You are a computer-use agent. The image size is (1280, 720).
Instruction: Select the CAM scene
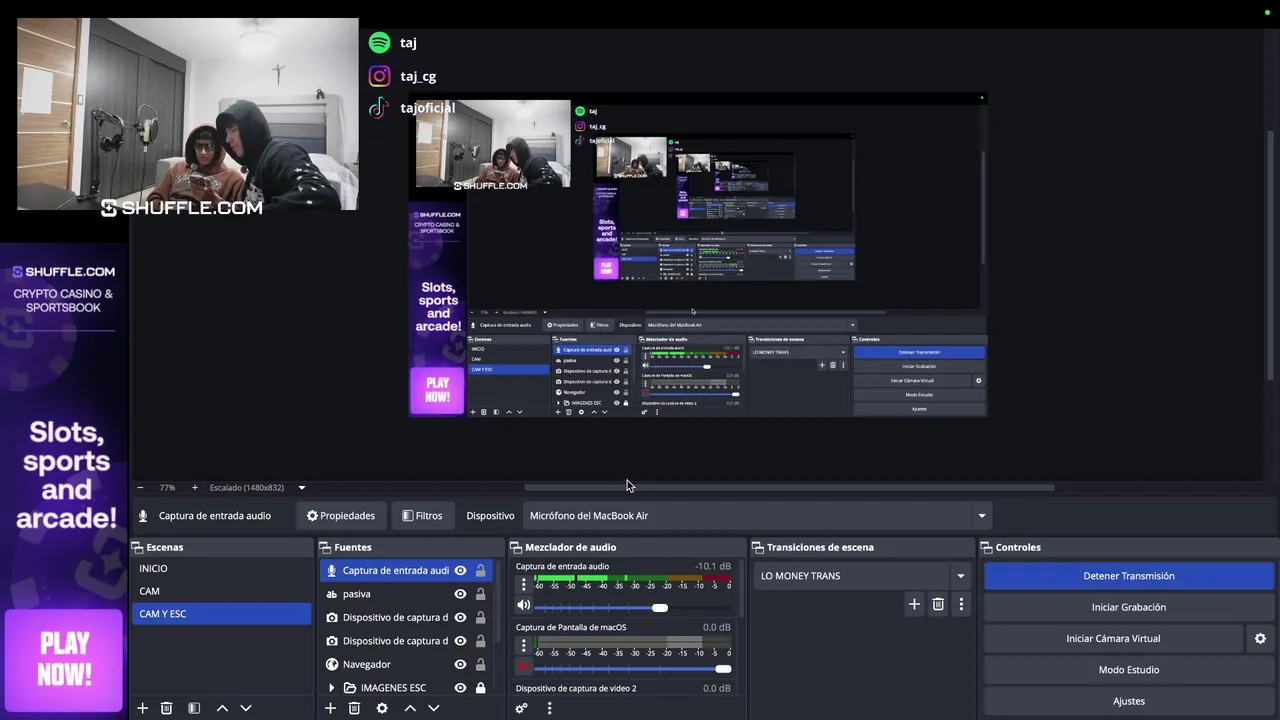click(x=221, y=591)
